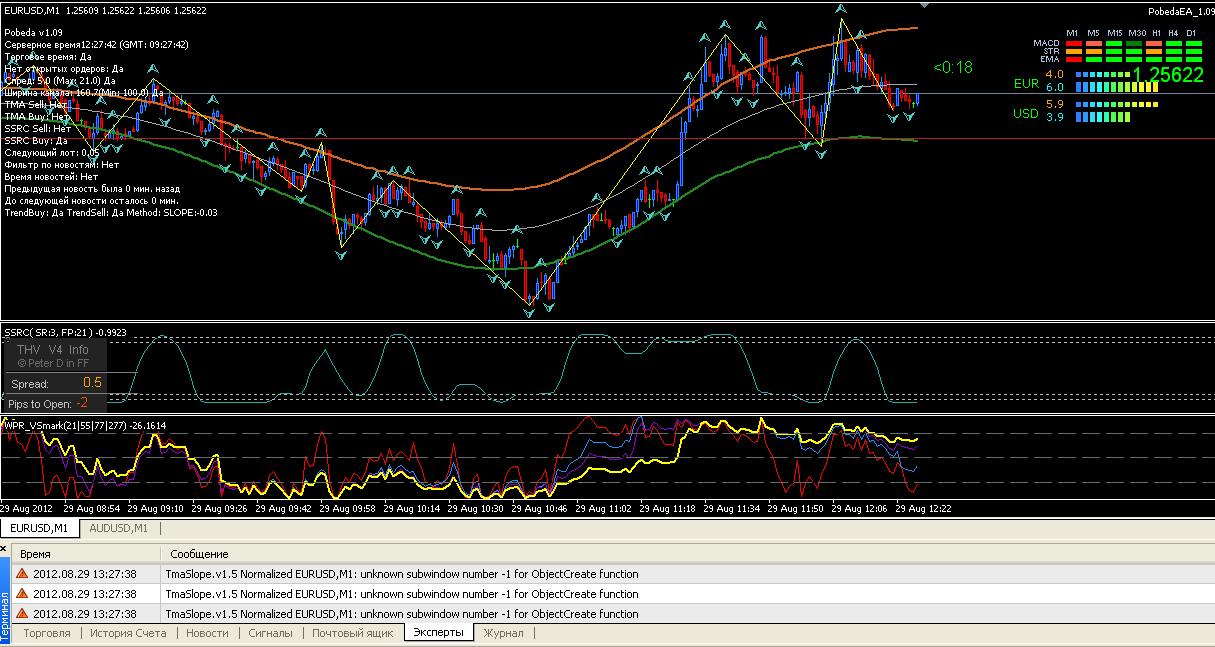Click the orange STR box under M5
1215x647 pixels.
1092,51
